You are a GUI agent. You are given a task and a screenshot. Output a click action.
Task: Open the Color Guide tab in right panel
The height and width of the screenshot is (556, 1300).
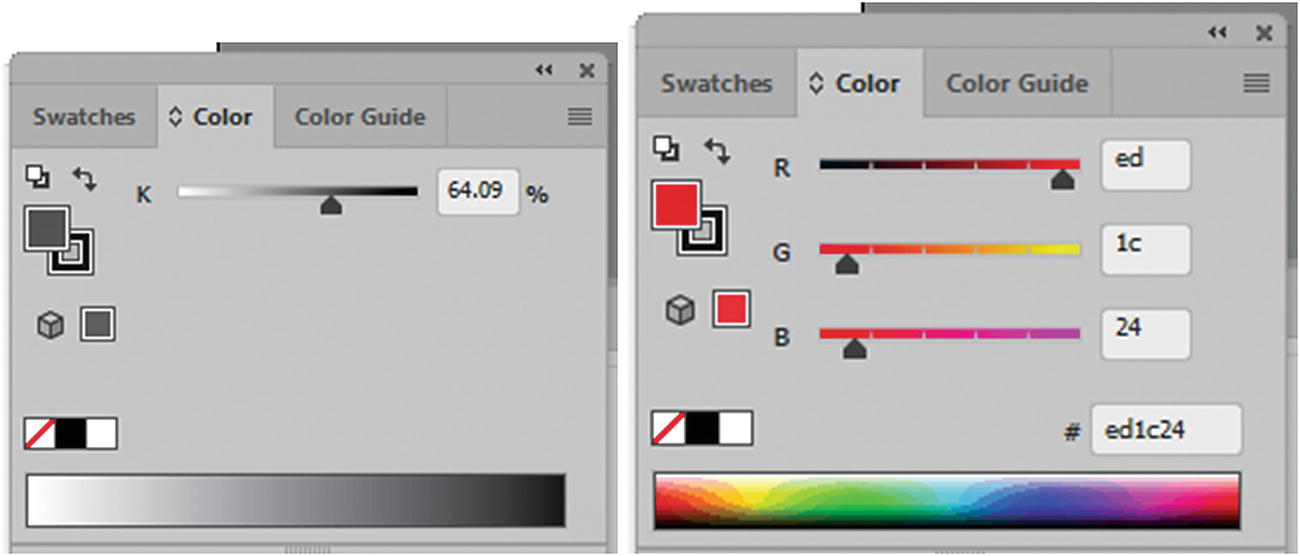point(1016,83)
